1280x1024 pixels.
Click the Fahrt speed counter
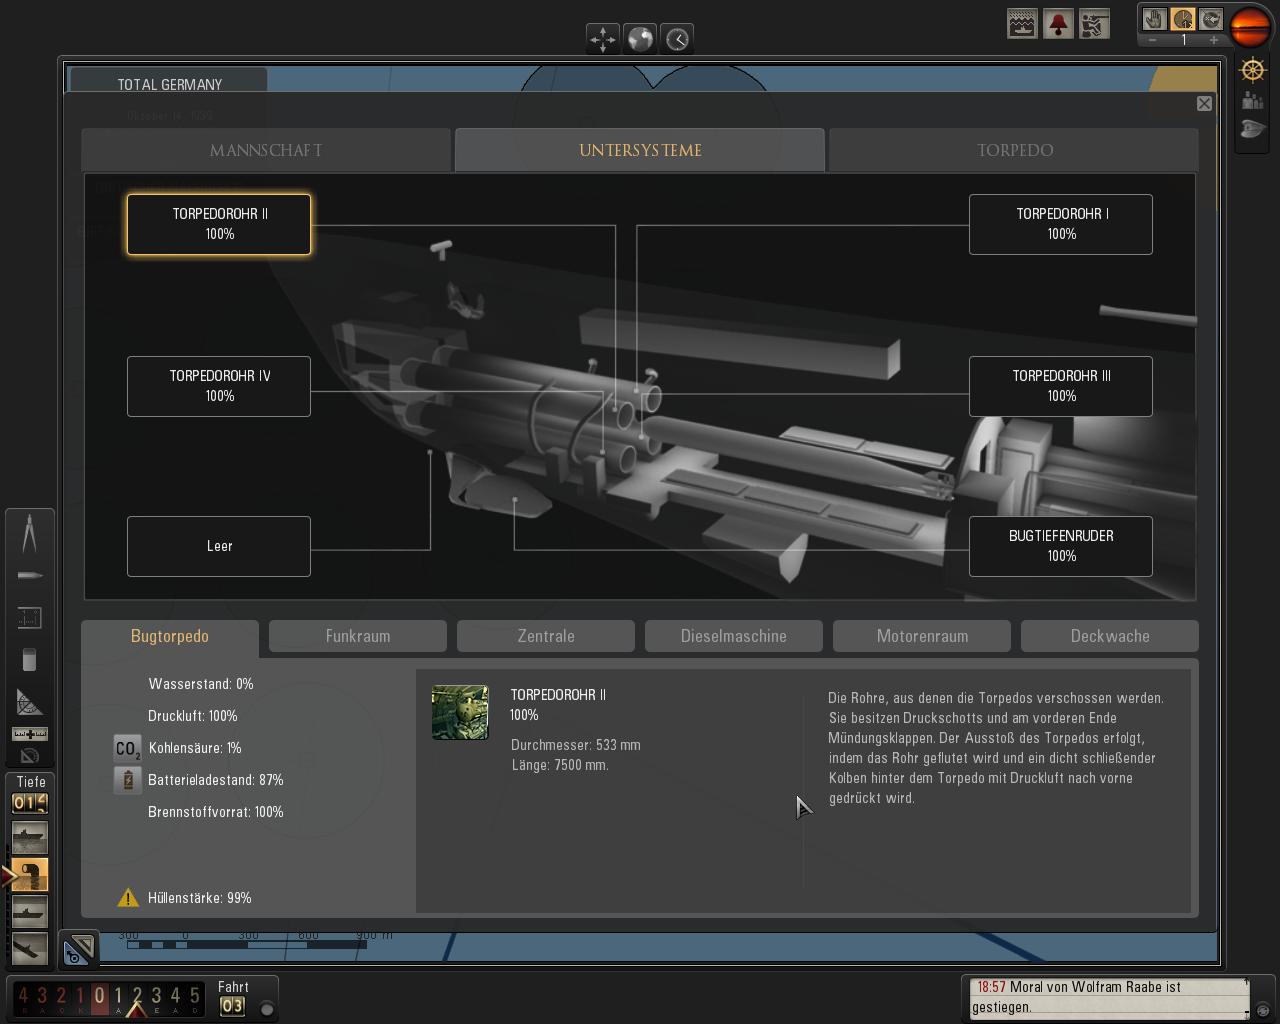click(232, 1006)
